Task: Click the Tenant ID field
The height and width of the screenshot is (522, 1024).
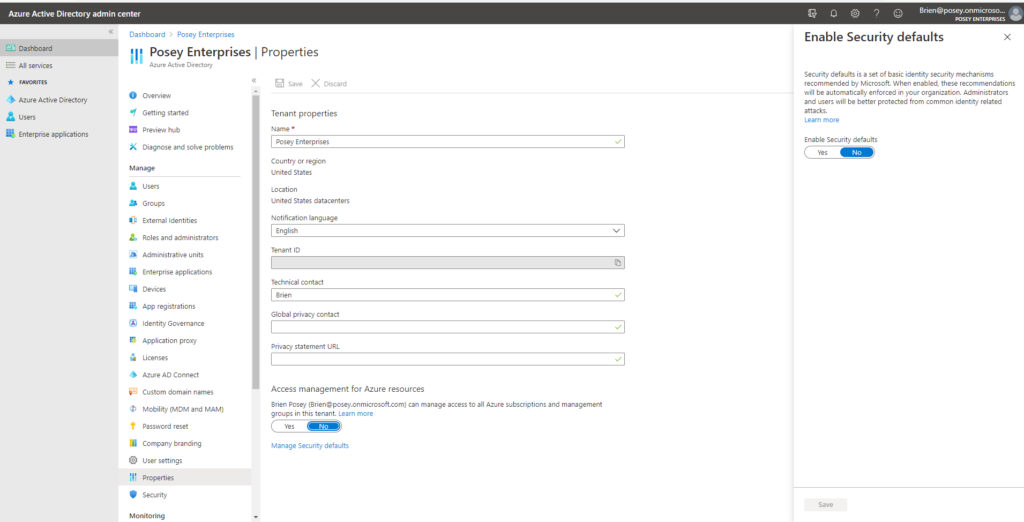Action: click(447, 263)
